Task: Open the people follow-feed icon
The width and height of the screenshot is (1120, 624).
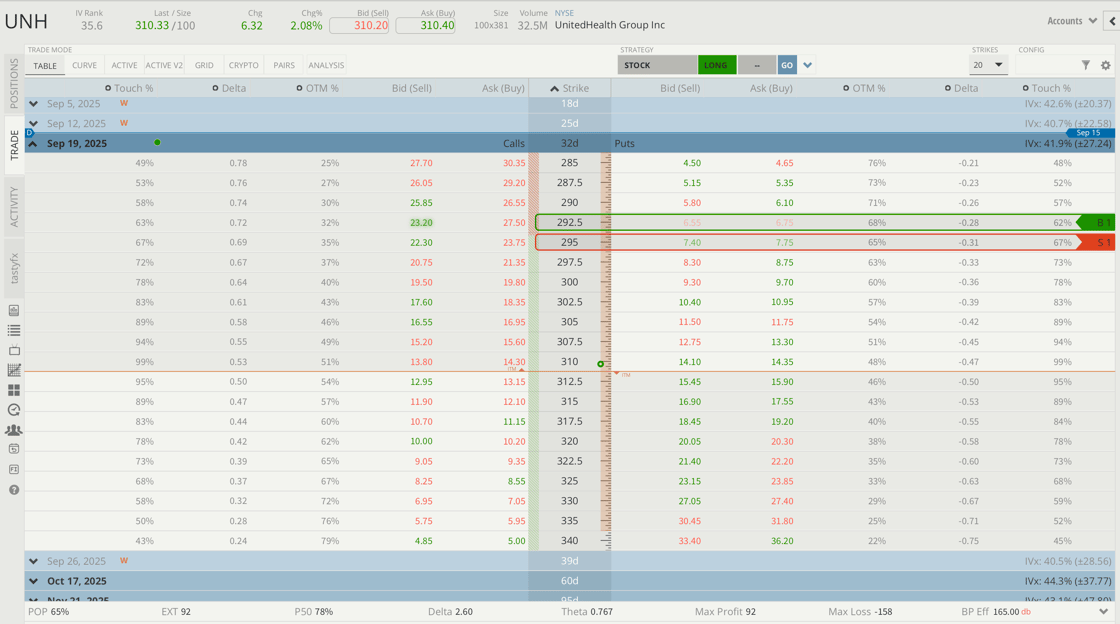Action: tap(14, 430)
